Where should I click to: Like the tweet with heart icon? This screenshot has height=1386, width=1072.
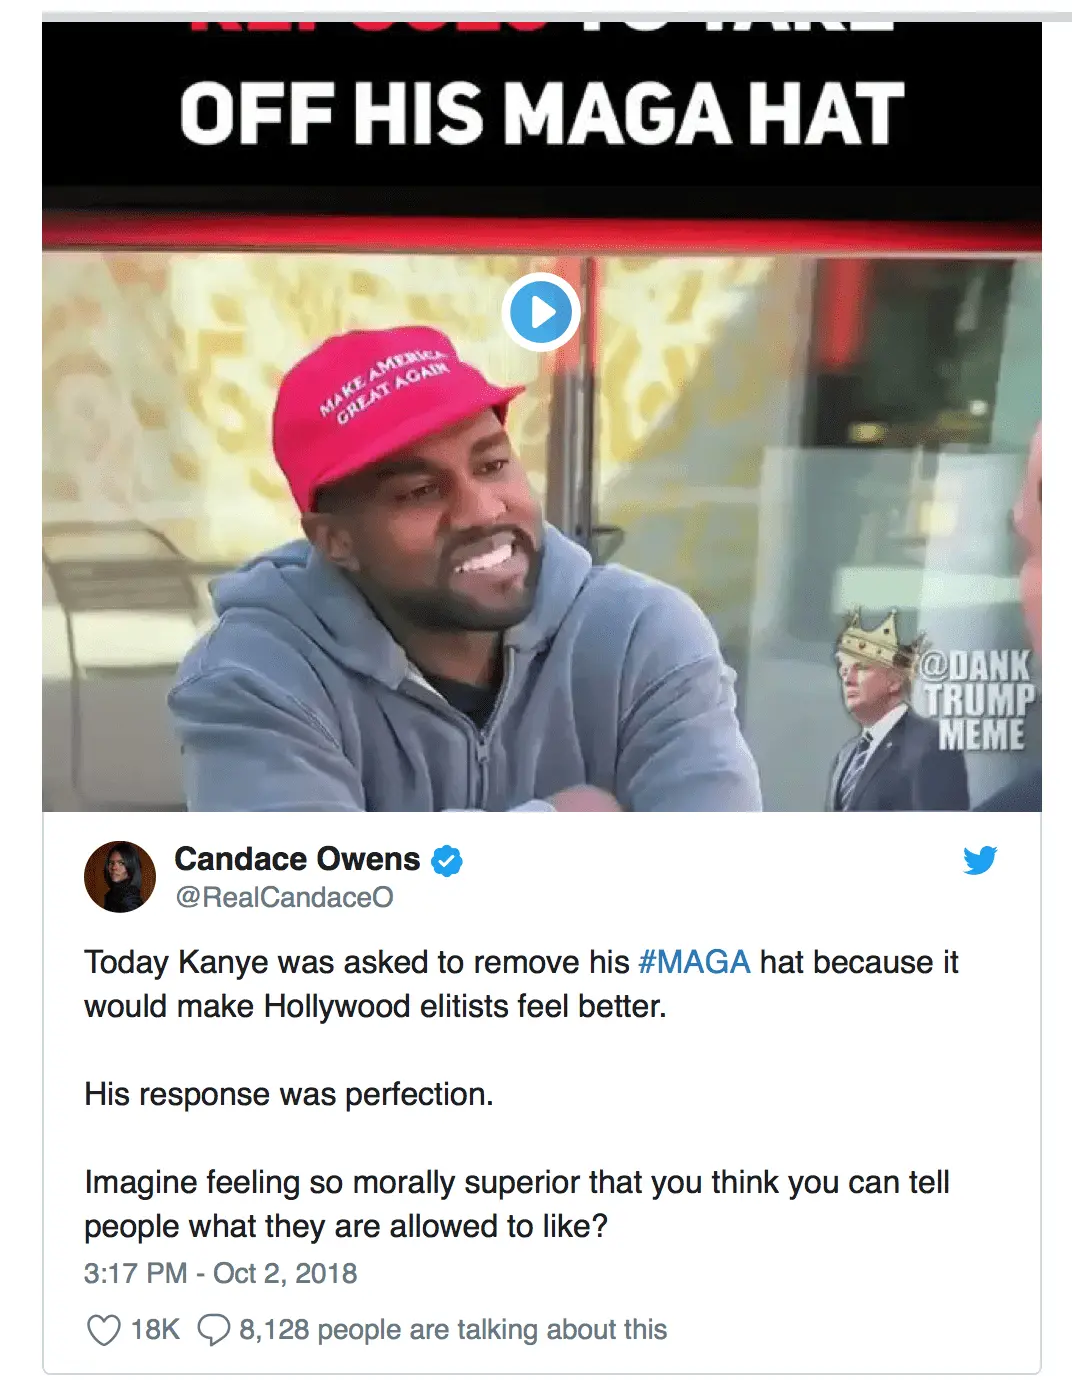pos(104,1330)
